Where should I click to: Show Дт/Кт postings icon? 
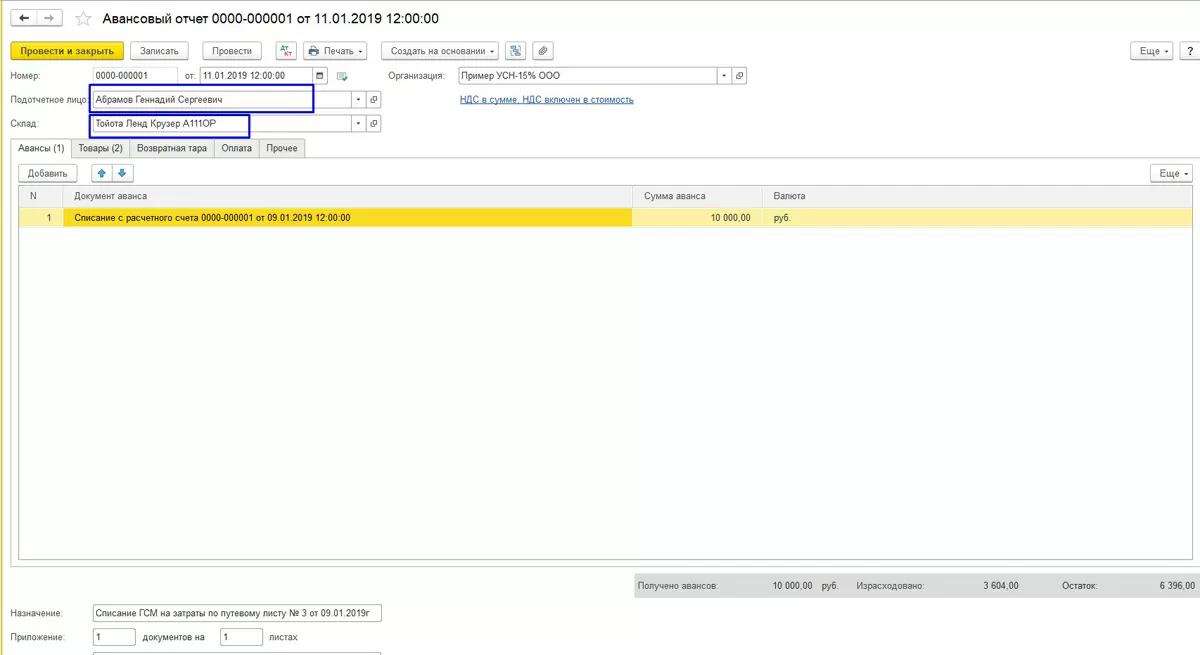click(286, 50)
